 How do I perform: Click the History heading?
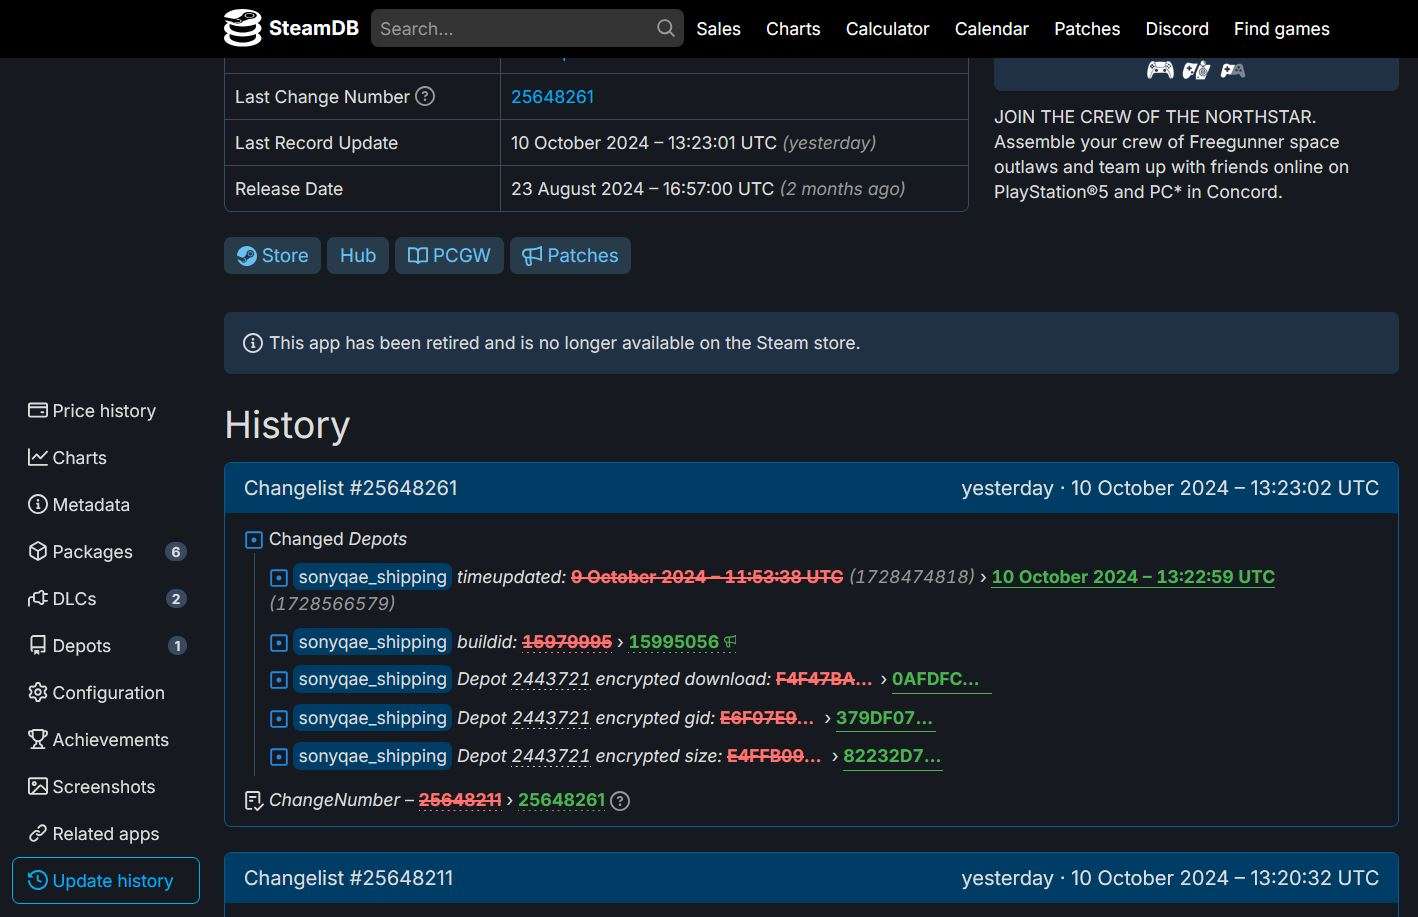[x=287, y=425]
